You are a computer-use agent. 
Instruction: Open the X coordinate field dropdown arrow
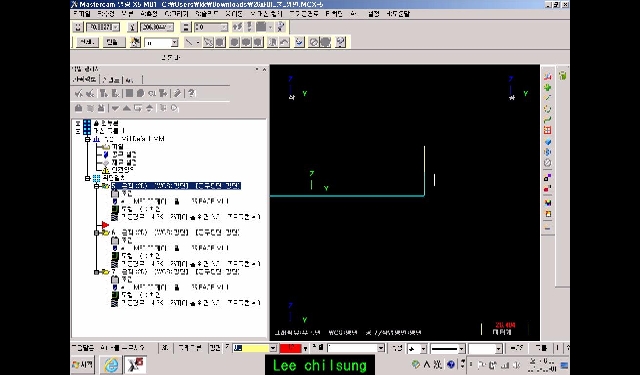[116, 27]
